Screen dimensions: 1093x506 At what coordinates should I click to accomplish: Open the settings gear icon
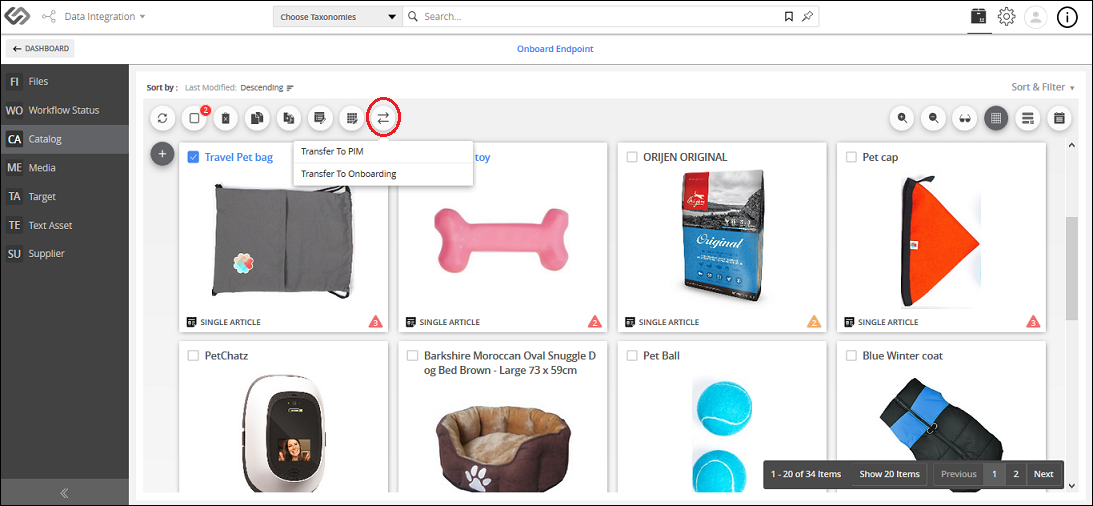tap(1006, 17)
